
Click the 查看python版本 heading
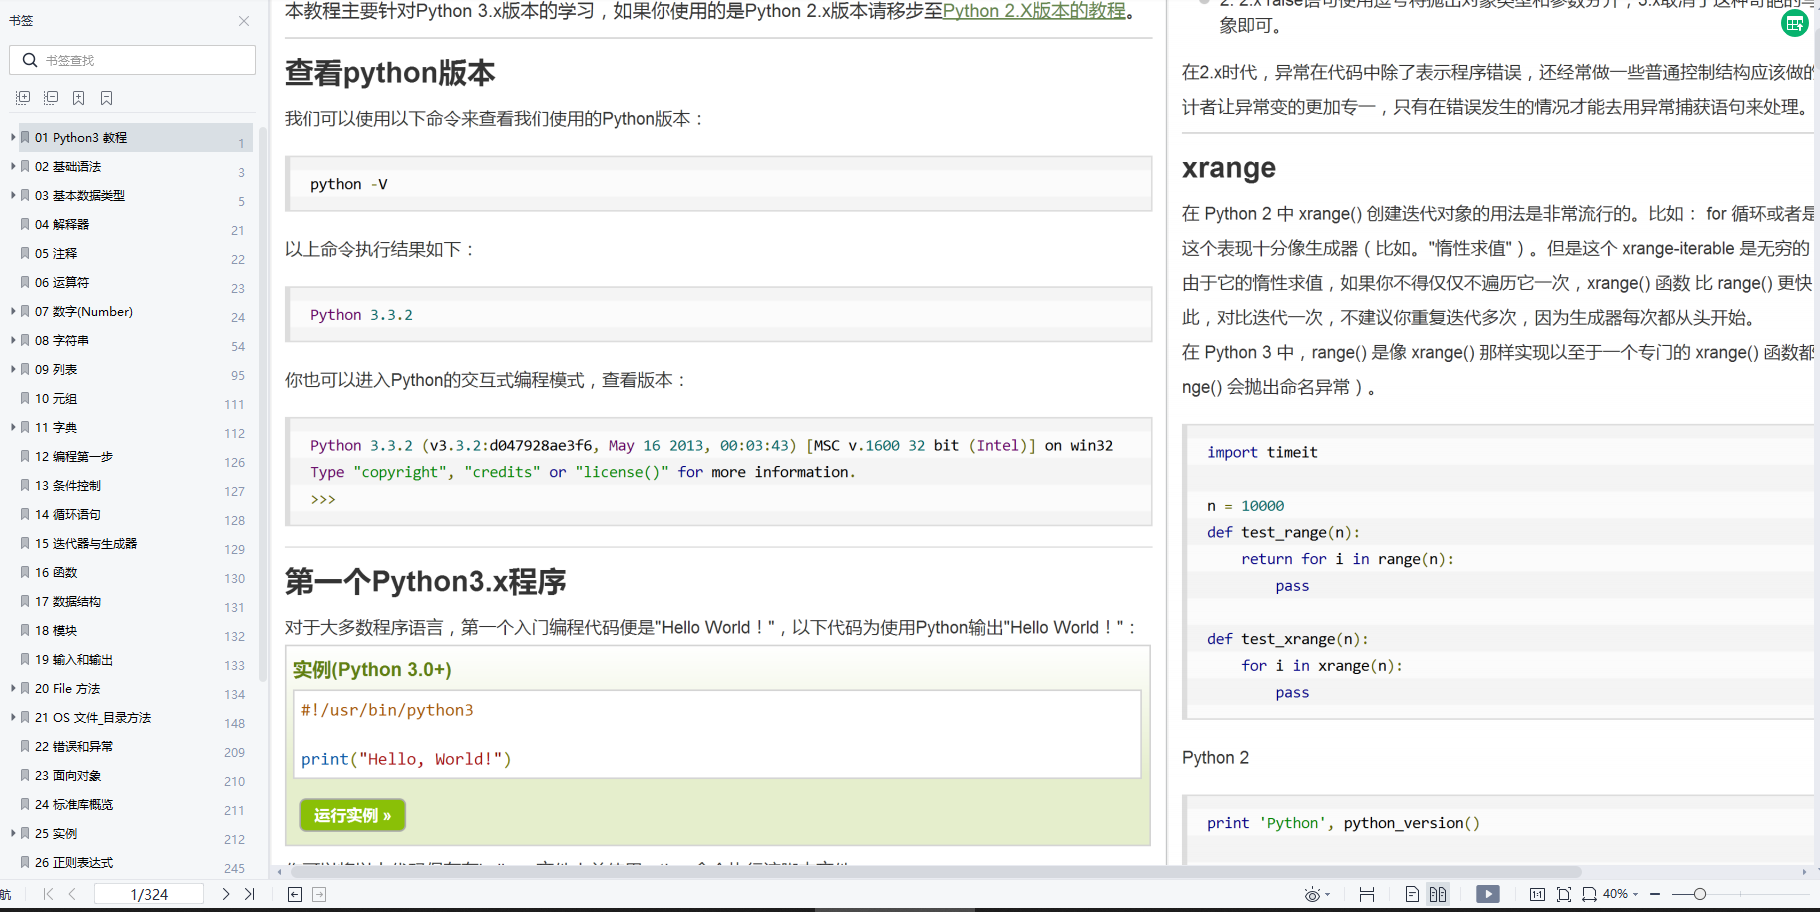[x=390, y=73]
